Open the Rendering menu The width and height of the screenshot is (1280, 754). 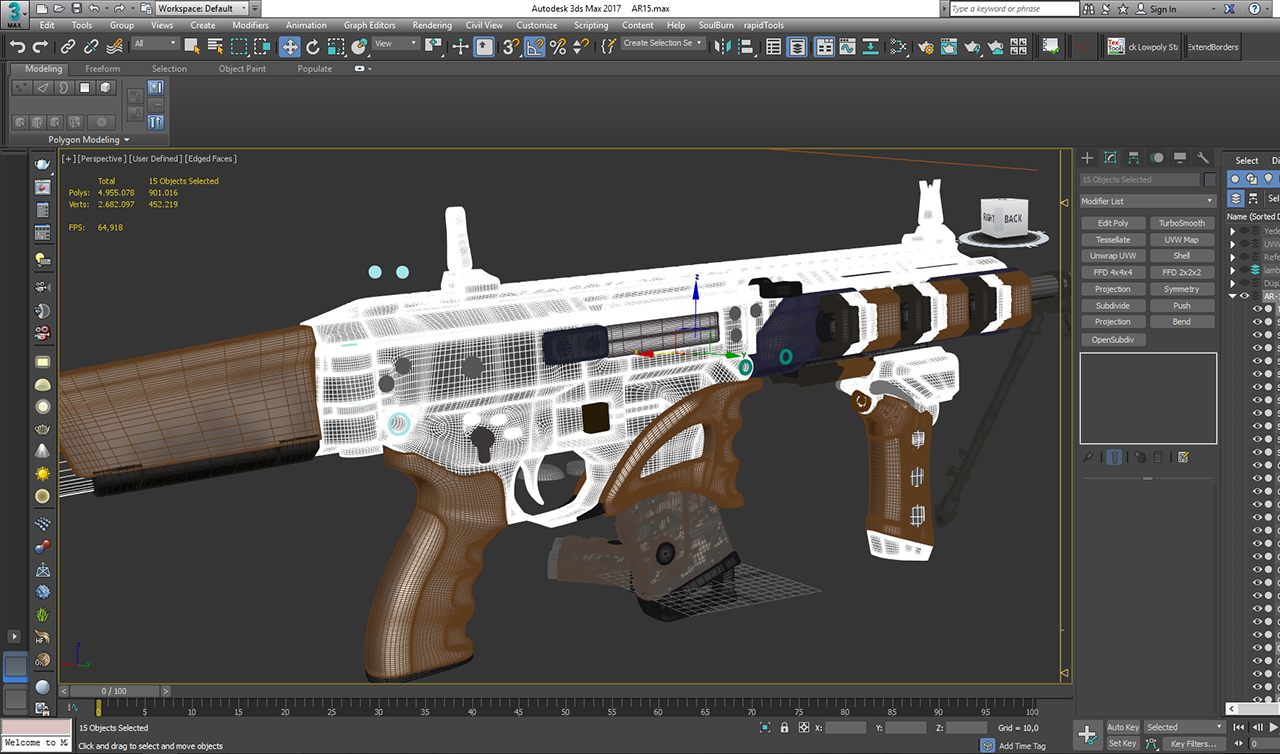tap(432, 25)
